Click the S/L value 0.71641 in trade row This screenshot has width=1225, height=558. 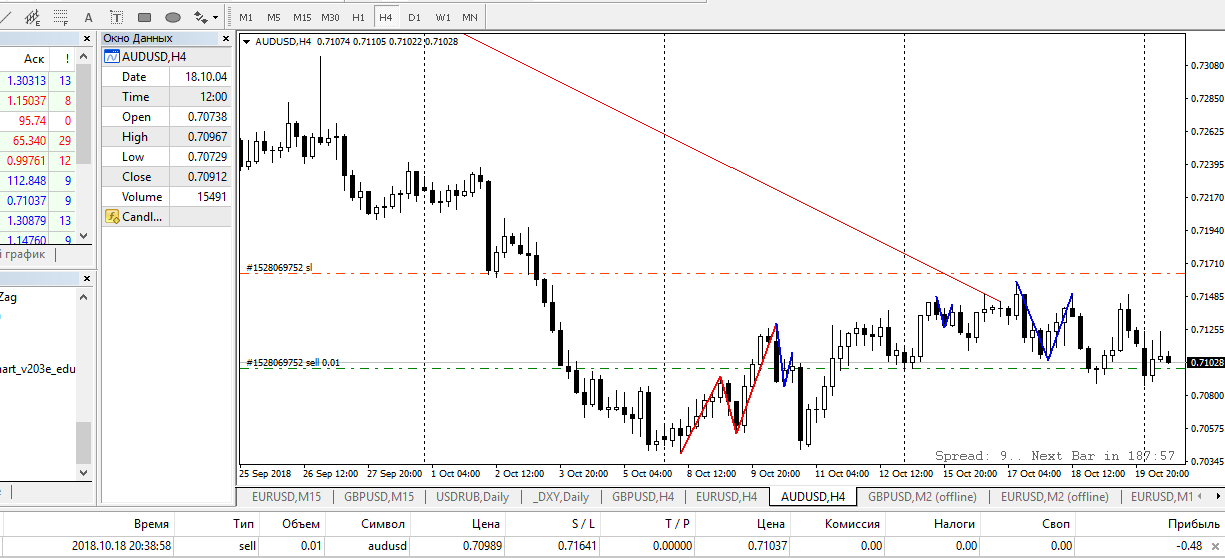pyautogui.click(x=576, y=546)
